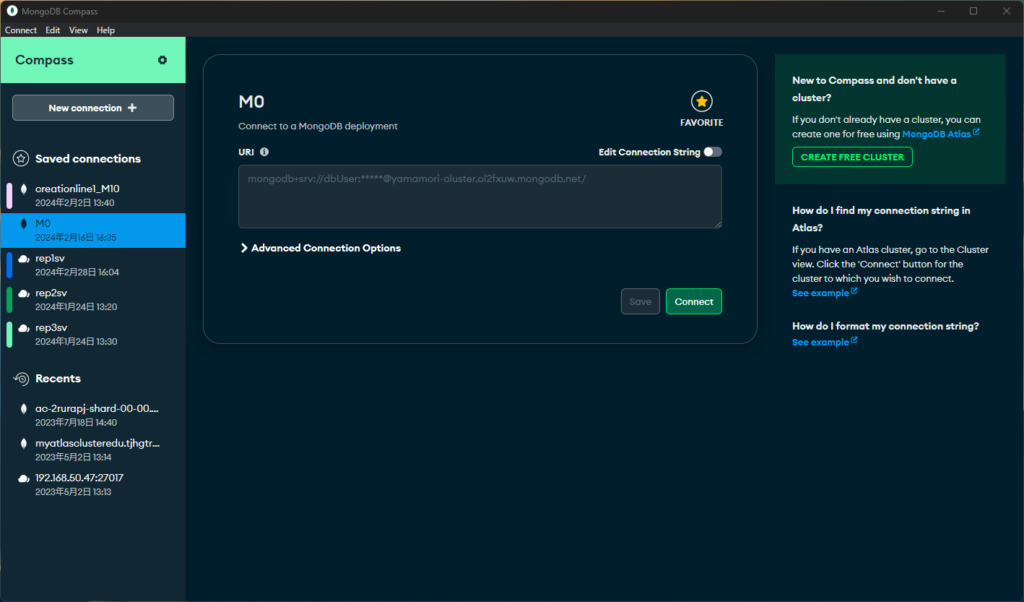Click the M0 connection form heading
1024x602 pixels.
tap(251, 102)
